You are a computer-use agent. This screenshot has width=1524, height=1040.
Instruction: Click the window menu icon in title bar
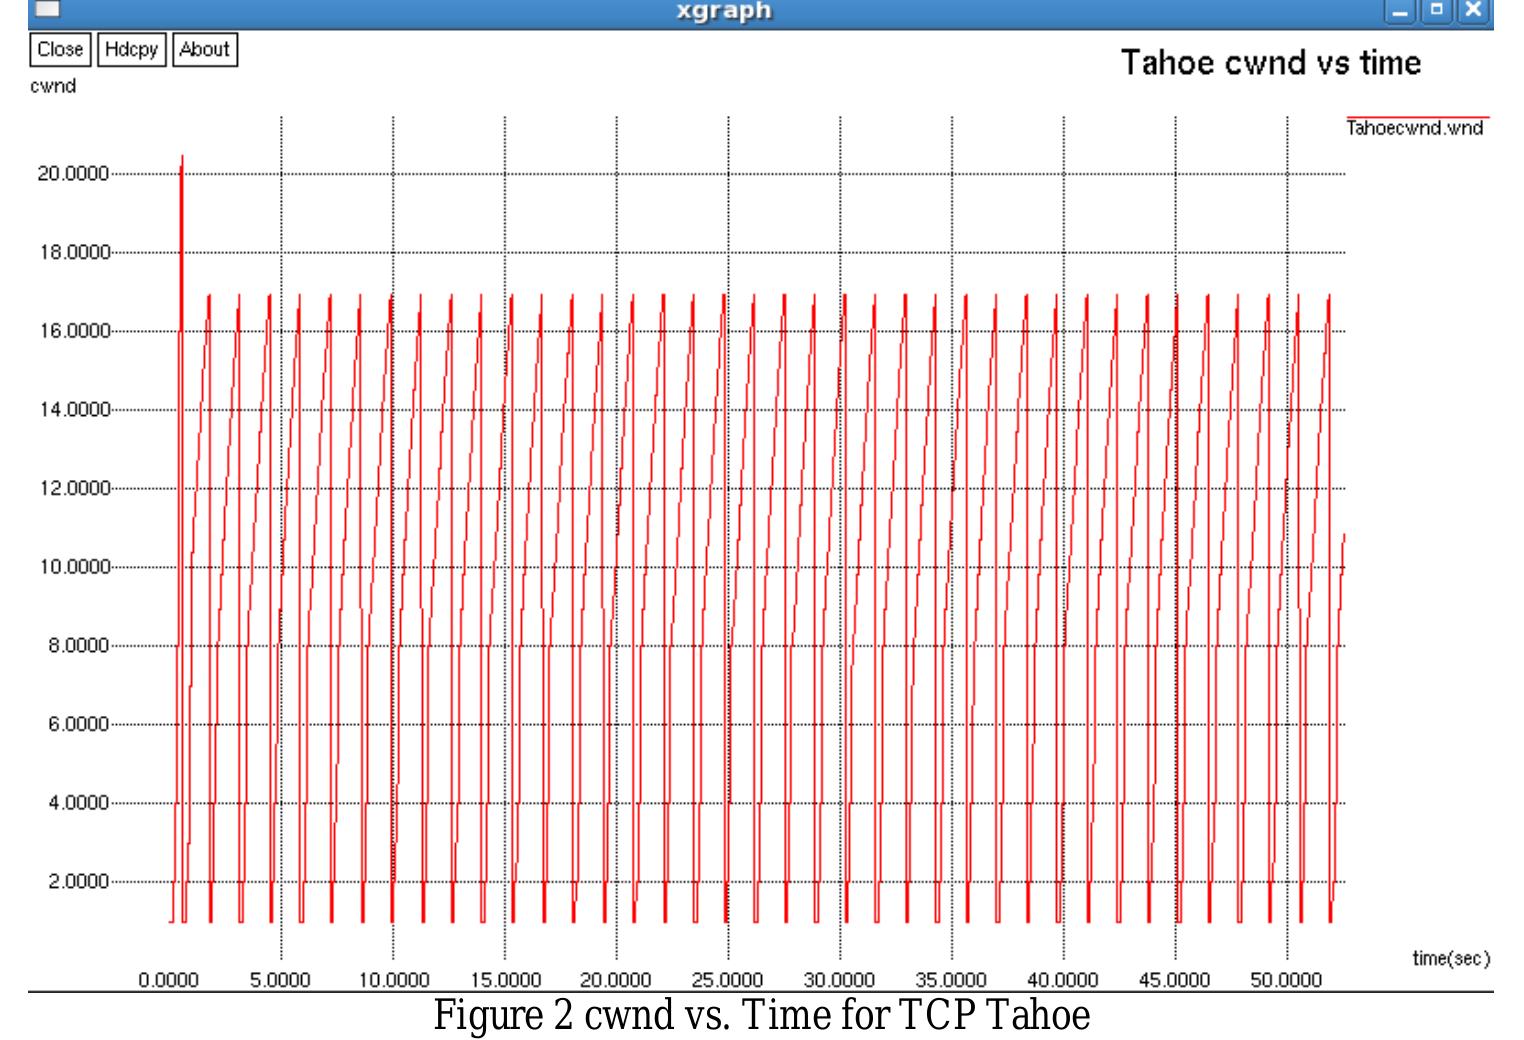(46, 10)
